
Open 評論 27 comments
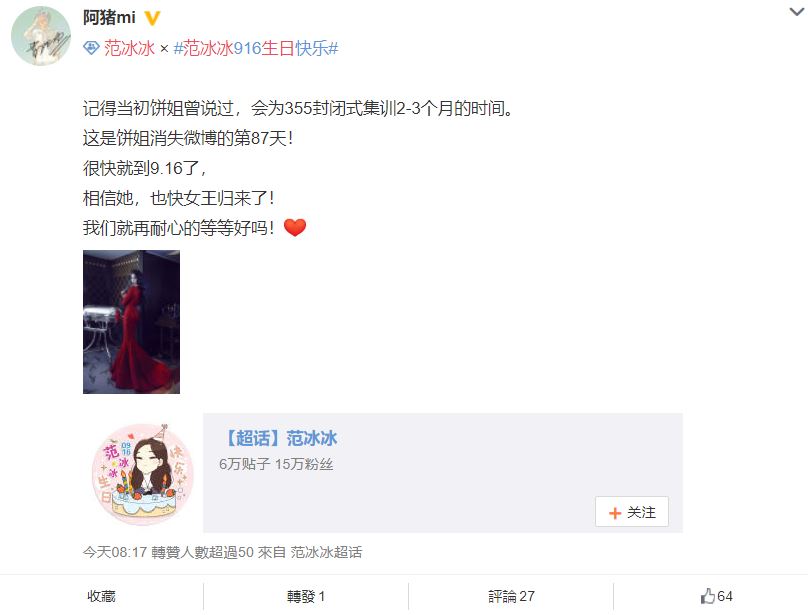511,596
